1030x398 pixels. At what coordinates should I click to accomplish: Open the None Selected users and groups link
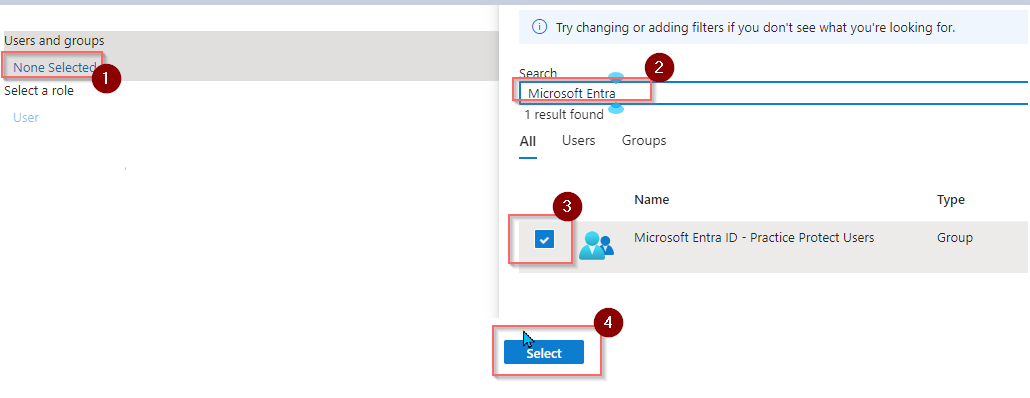pos(55,67)
